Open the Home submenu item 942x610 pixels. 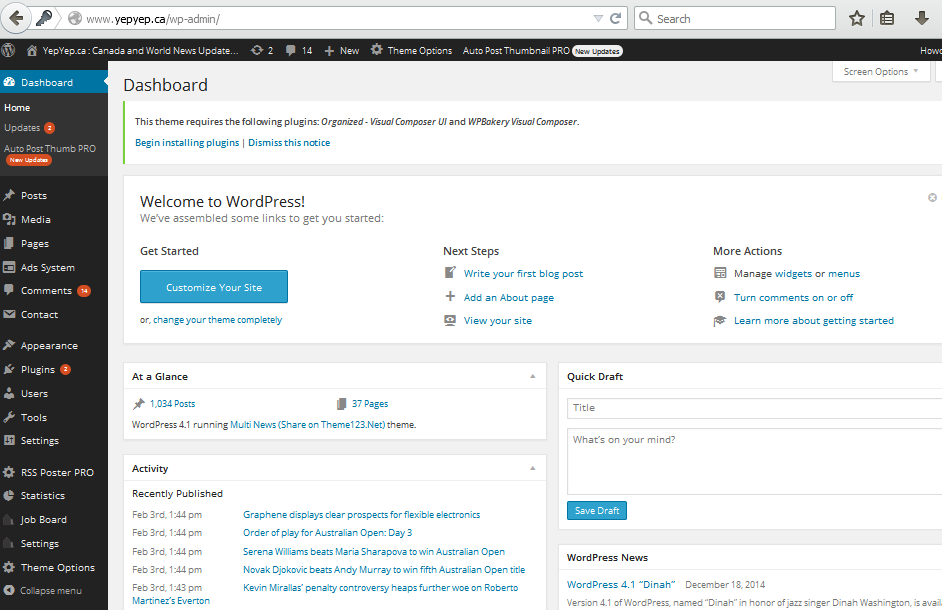[x=17, y=108]
